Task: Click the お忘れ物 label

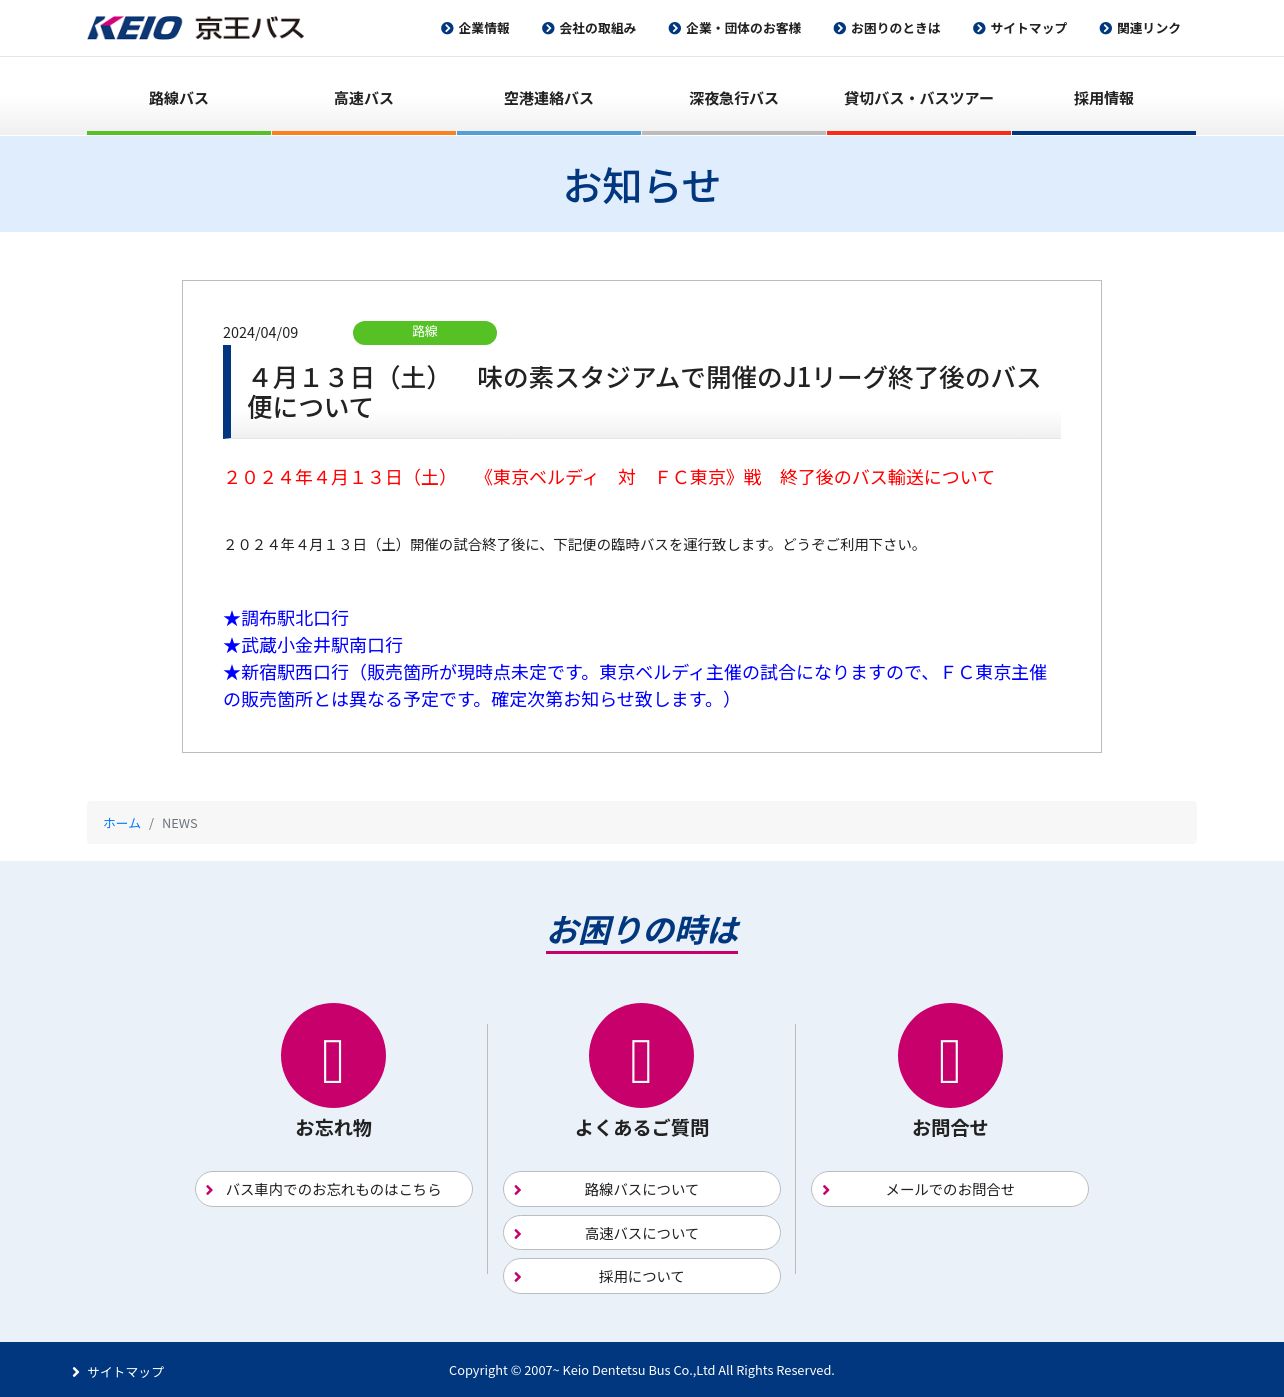Action: pyautogui.click(x=333, y=1128)
